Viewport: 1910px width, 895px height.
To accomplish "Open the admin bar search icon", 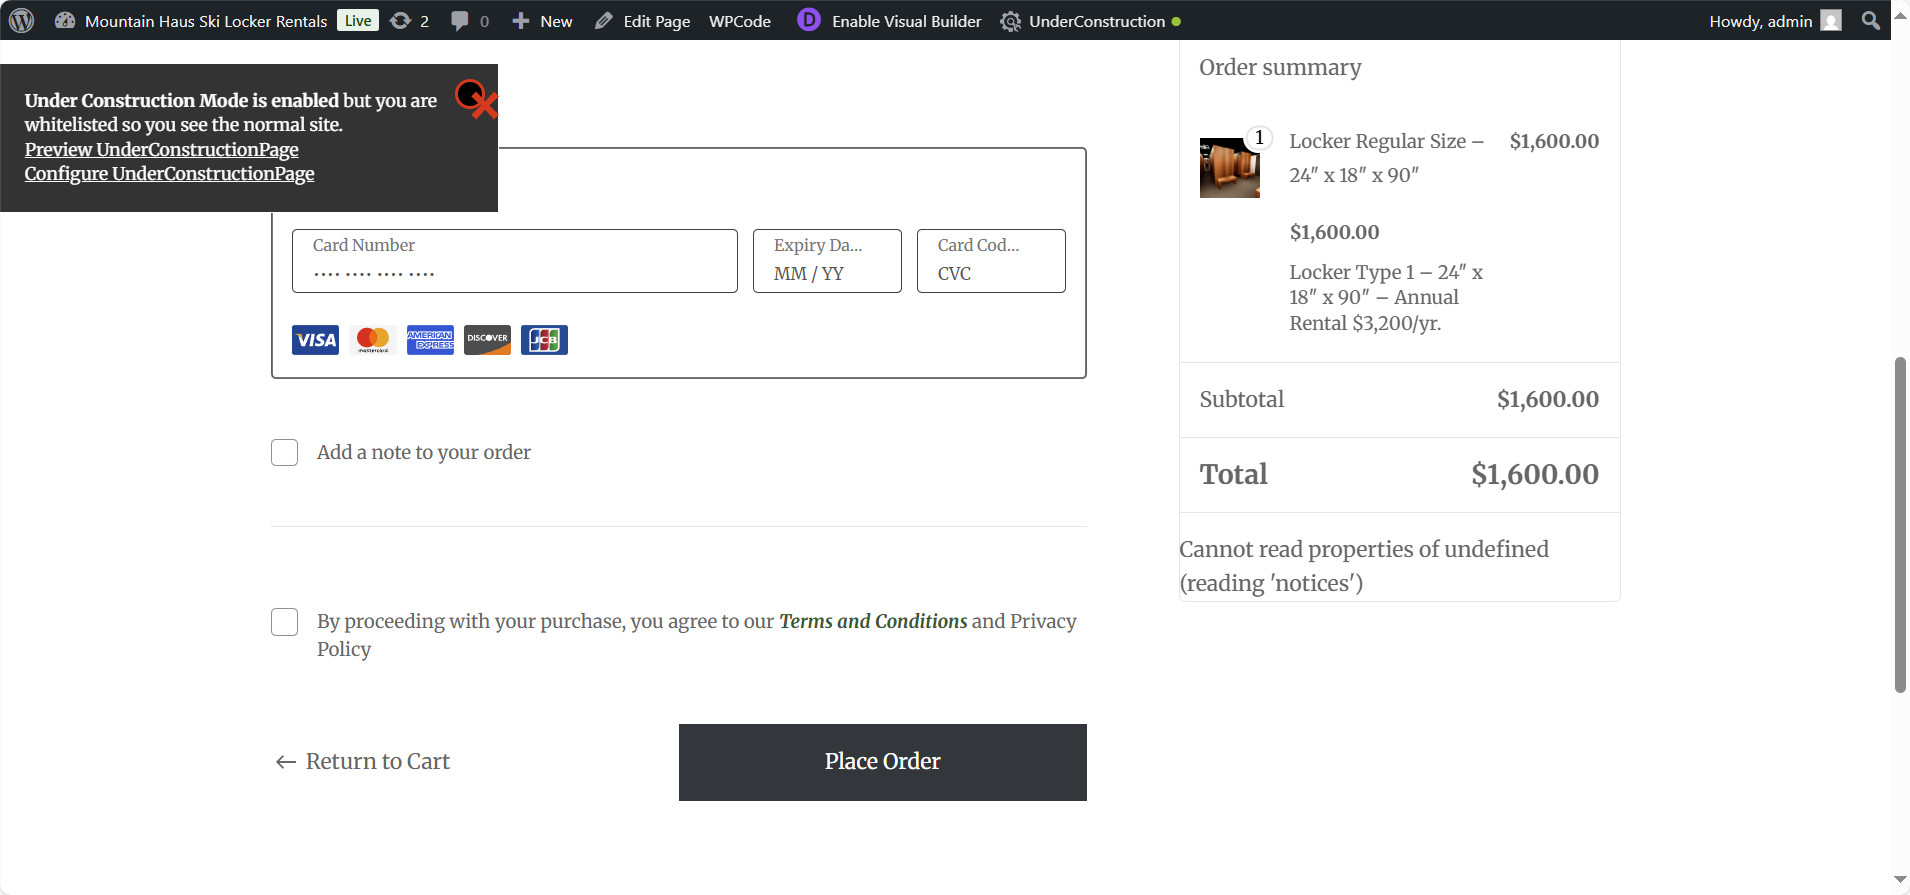I will 1870,21.
